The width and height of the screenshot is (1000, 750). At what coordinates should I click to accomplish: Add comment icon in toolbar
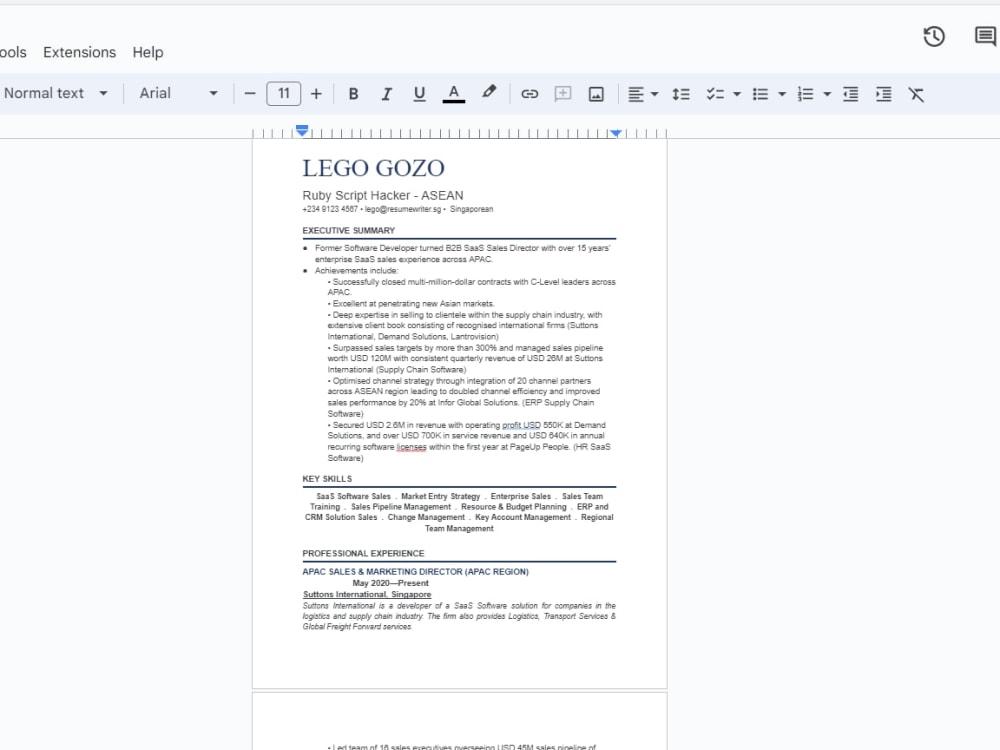tap(562, 94)
